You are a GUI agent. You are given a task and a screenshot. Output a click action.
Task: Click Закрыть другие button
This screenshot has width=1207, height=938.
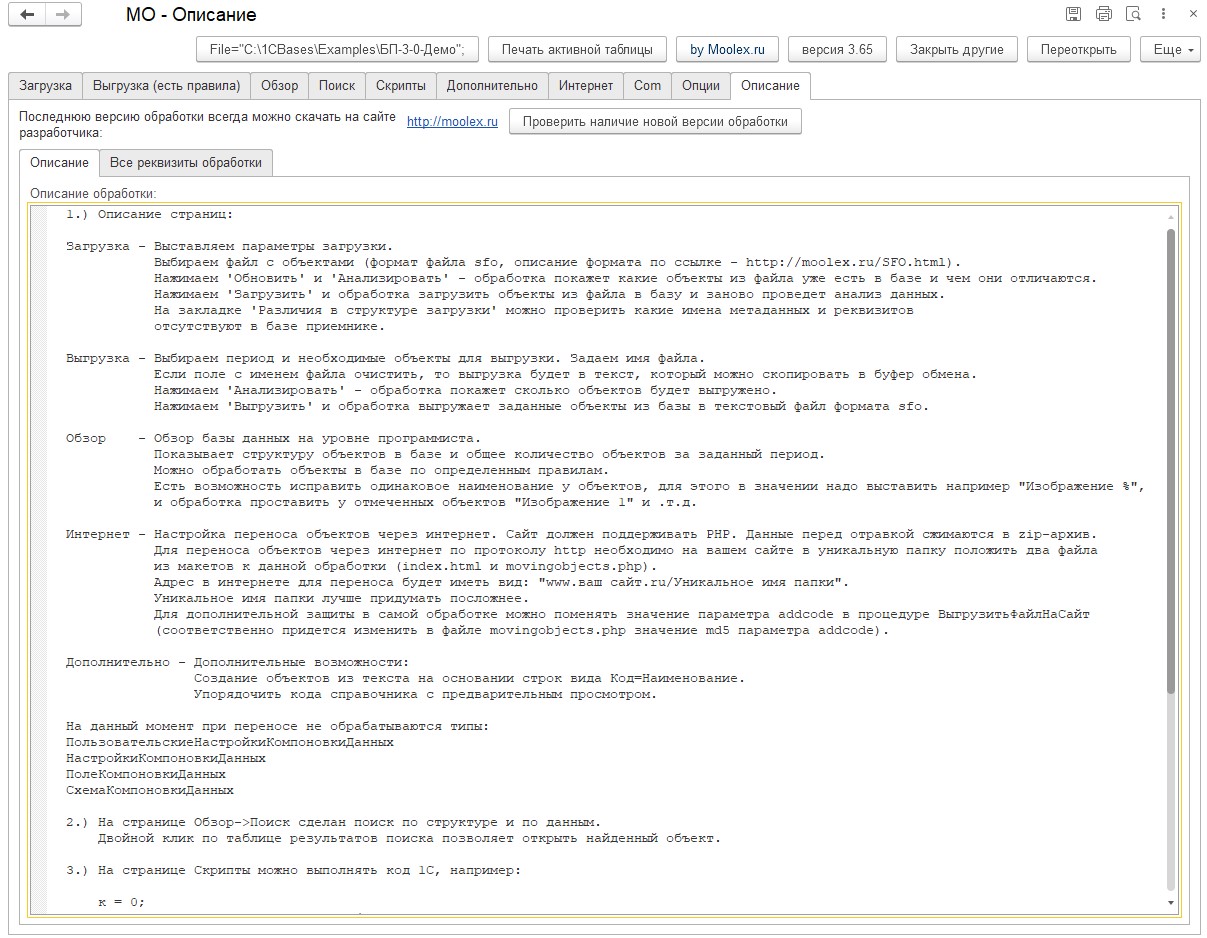(x=956, y=49)
